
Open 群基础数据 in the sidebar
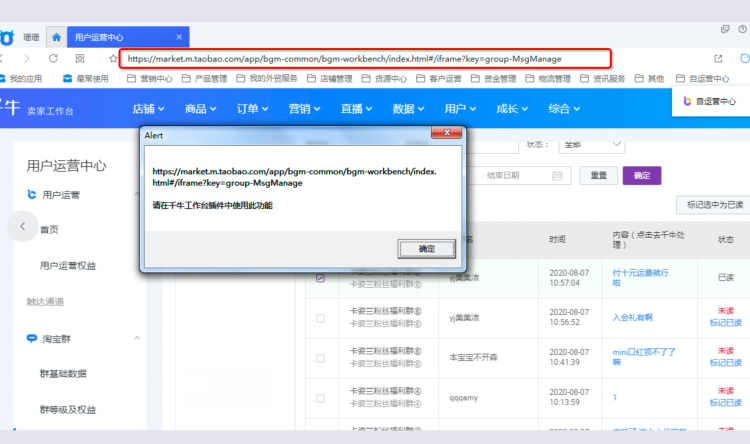coord(63,374)
